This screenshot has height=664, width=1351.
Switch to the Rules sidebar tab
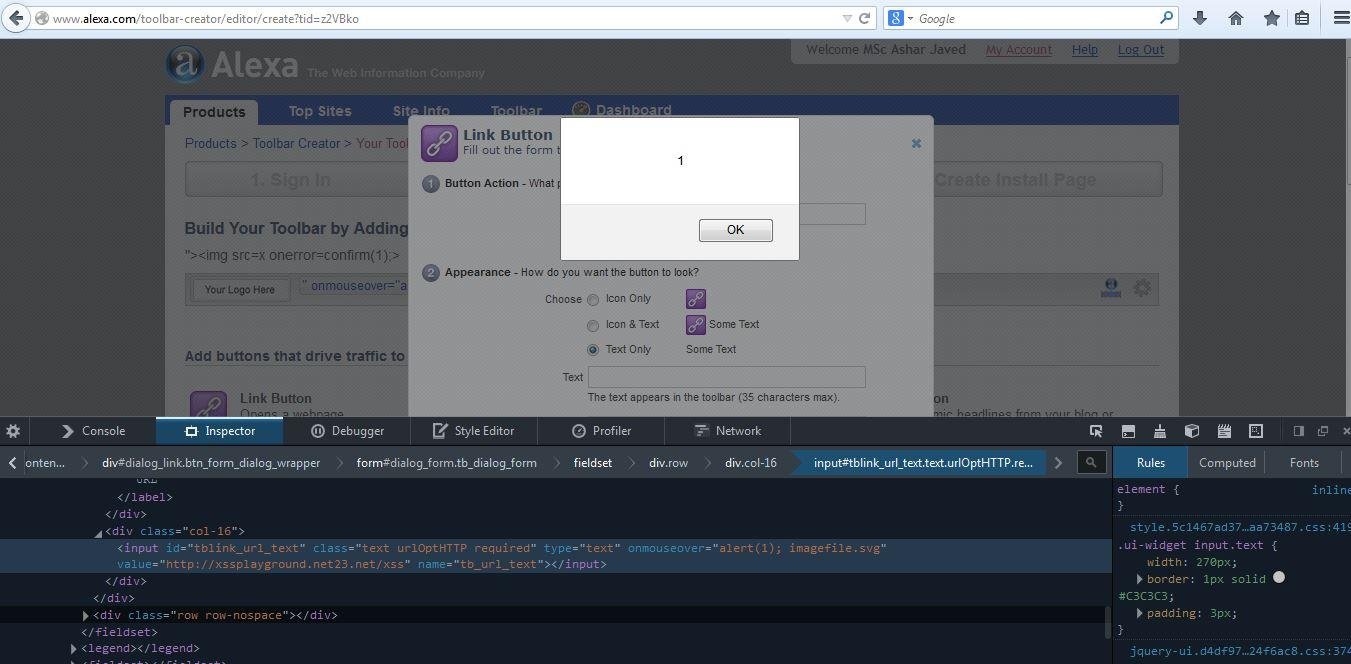click(x=1150, y=462)
